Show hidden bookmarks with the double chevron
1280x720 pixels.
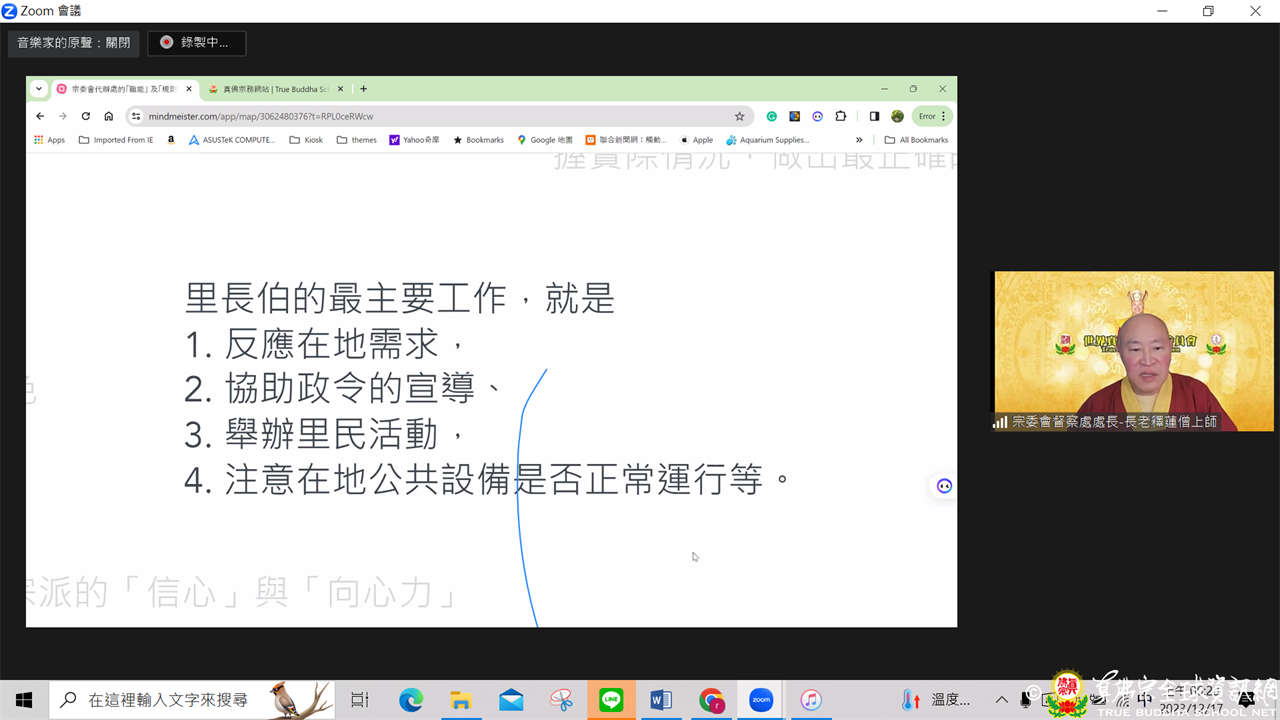click(x=858, y=140)
